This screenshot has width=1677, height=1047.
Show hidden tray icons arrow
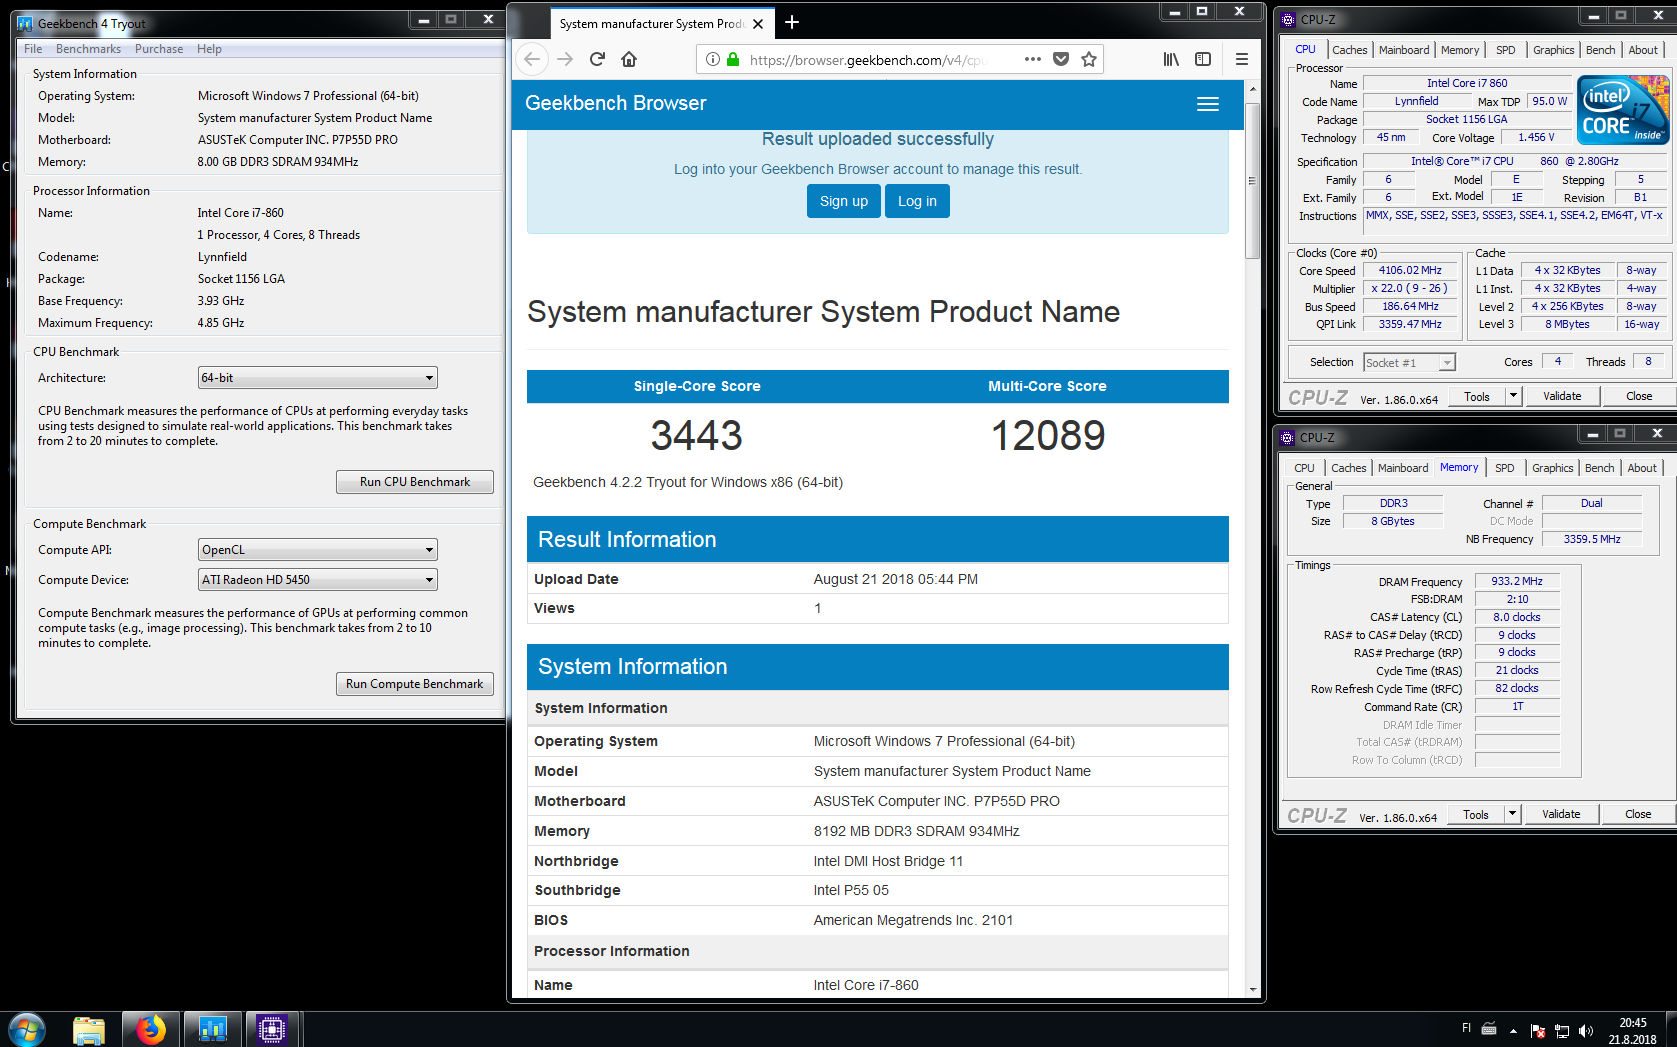1513,1031
